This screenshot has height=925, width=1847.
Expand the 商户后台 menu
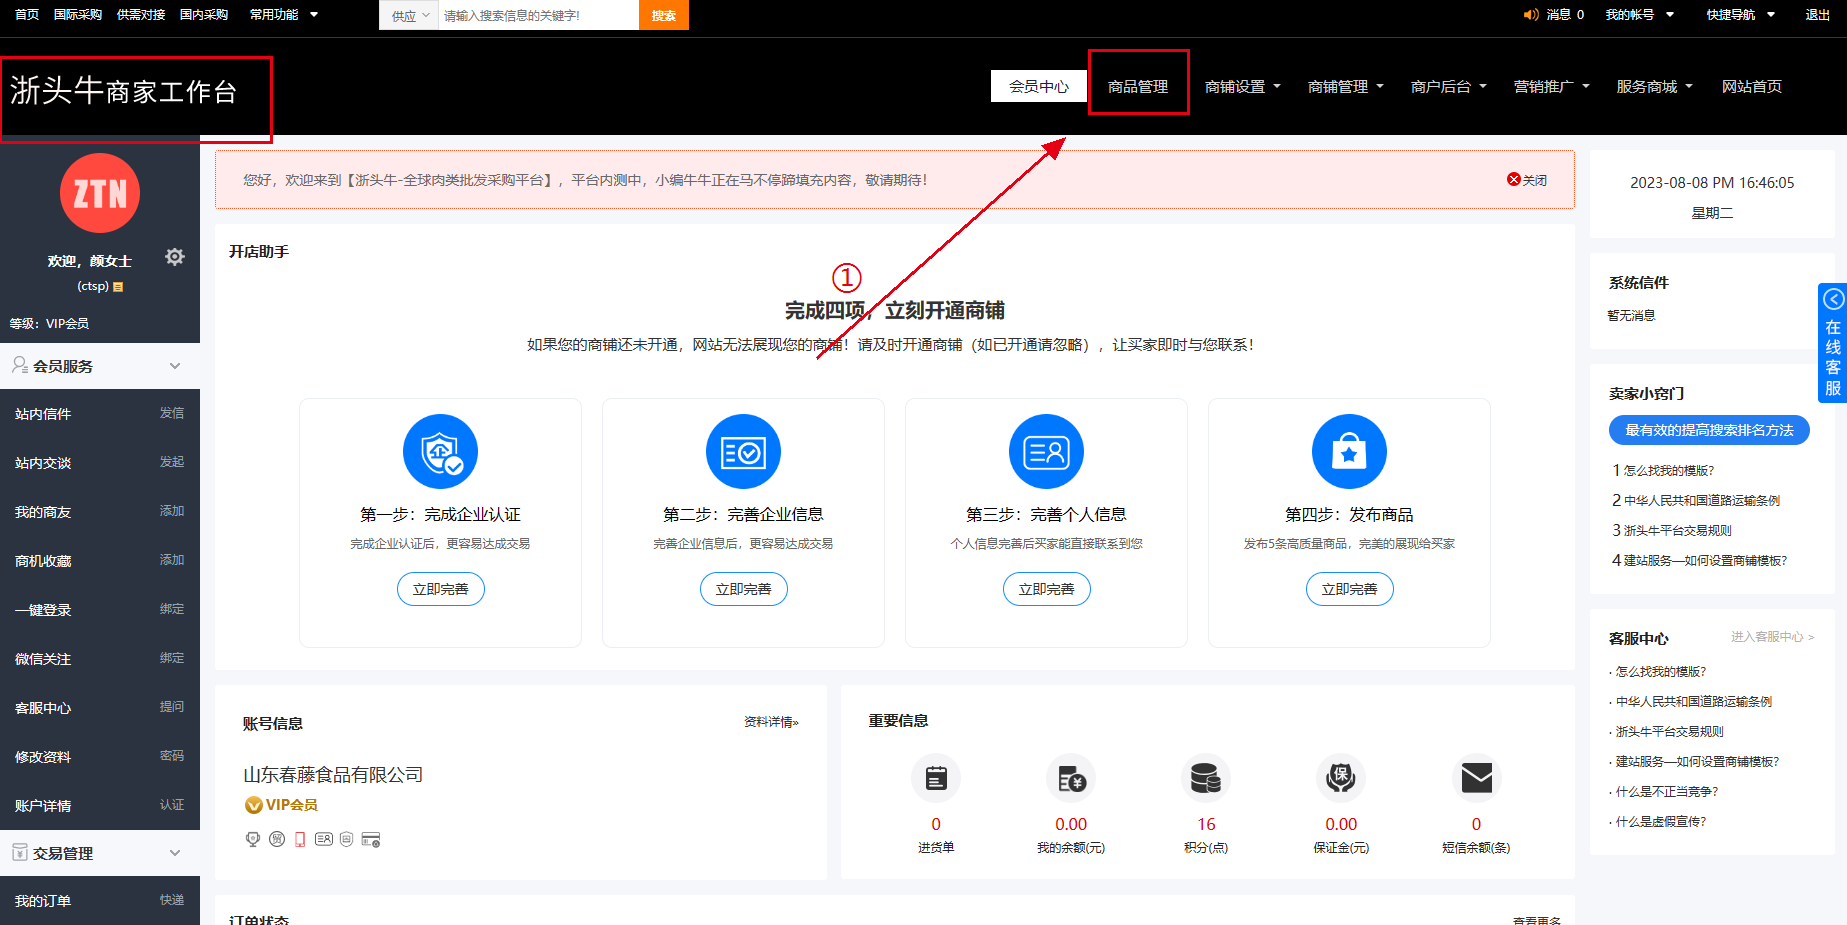pos(1448,87)
